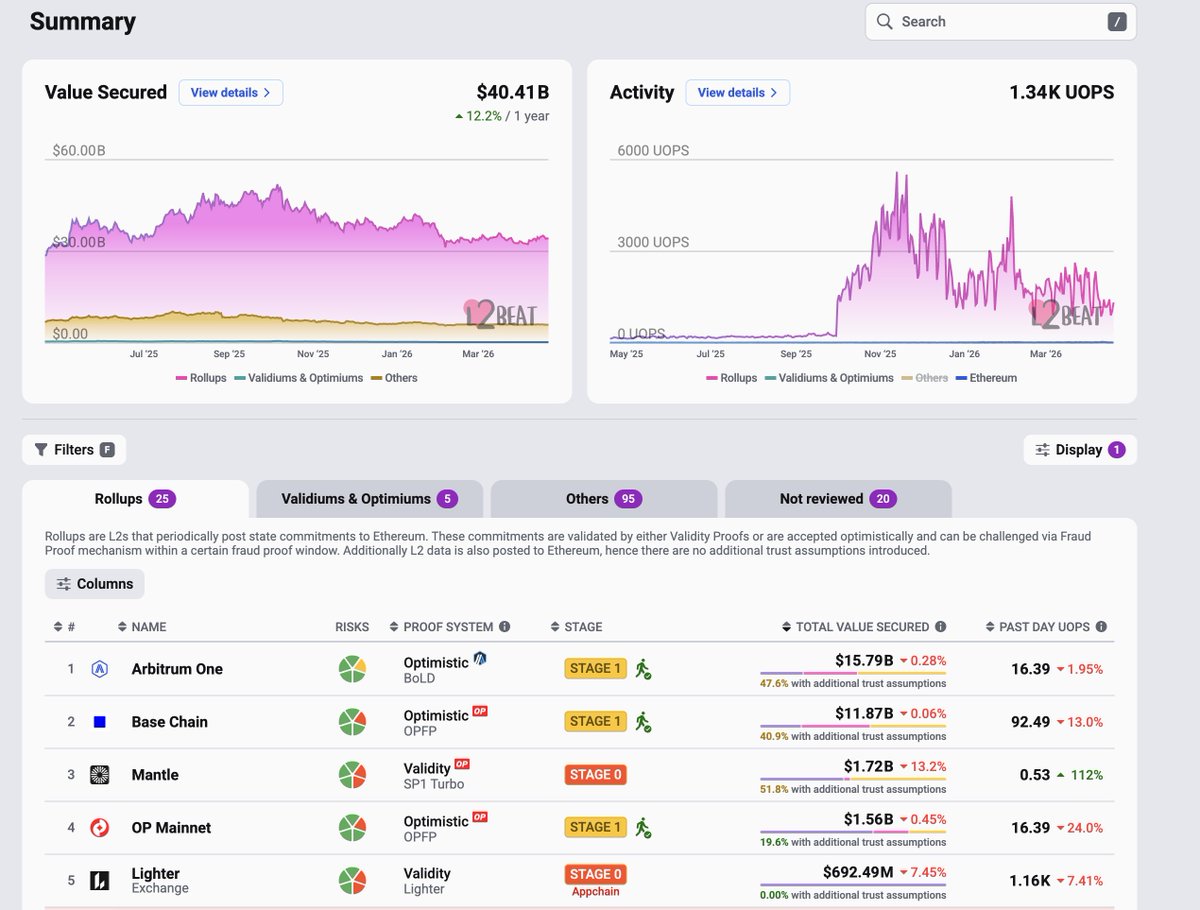Click the Mantle project logo icon
This screenshot has width=1200, height=910.
pyautogui.click(x=99, y=775)
